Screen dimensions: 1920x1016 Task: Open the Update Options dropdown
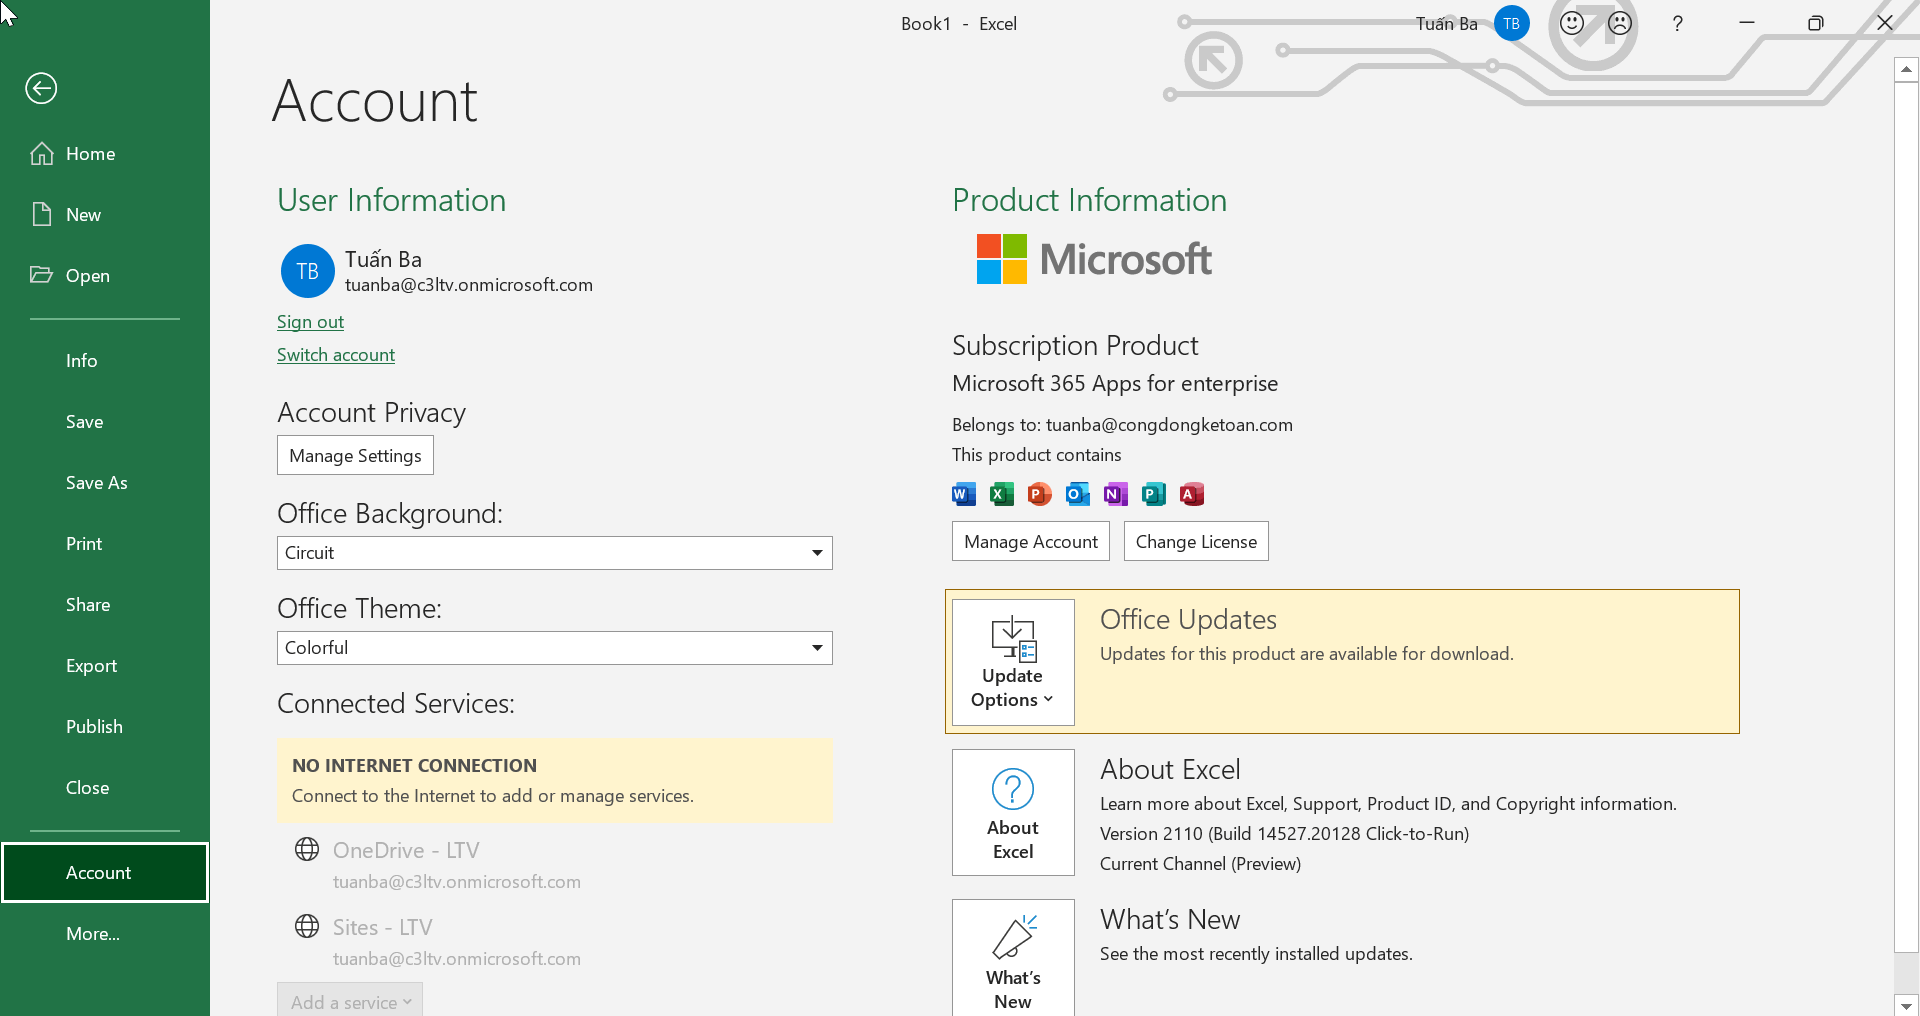1013,662
